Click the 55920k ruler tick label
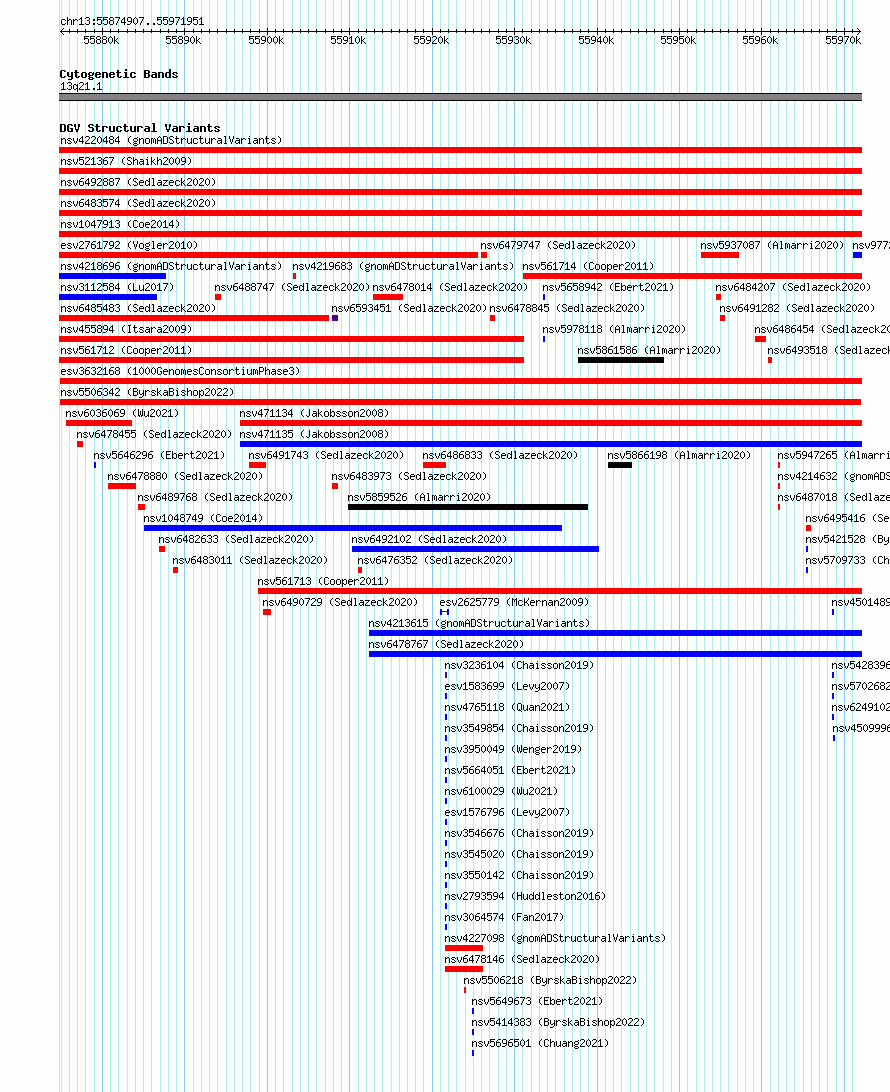This screenshot has height=1092, width=890. [431, 40]
